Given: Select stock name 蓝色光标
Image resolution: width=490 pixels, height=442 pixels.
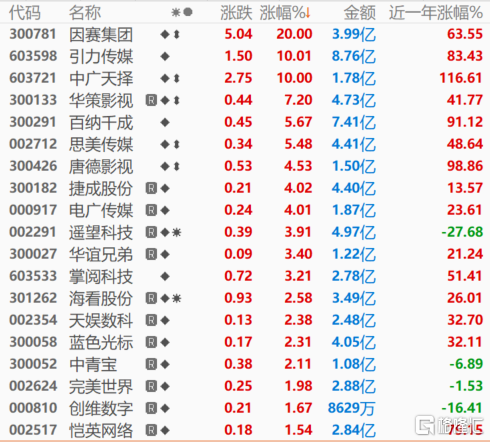Looking at the screenshot, I should (x=101, y=342).
